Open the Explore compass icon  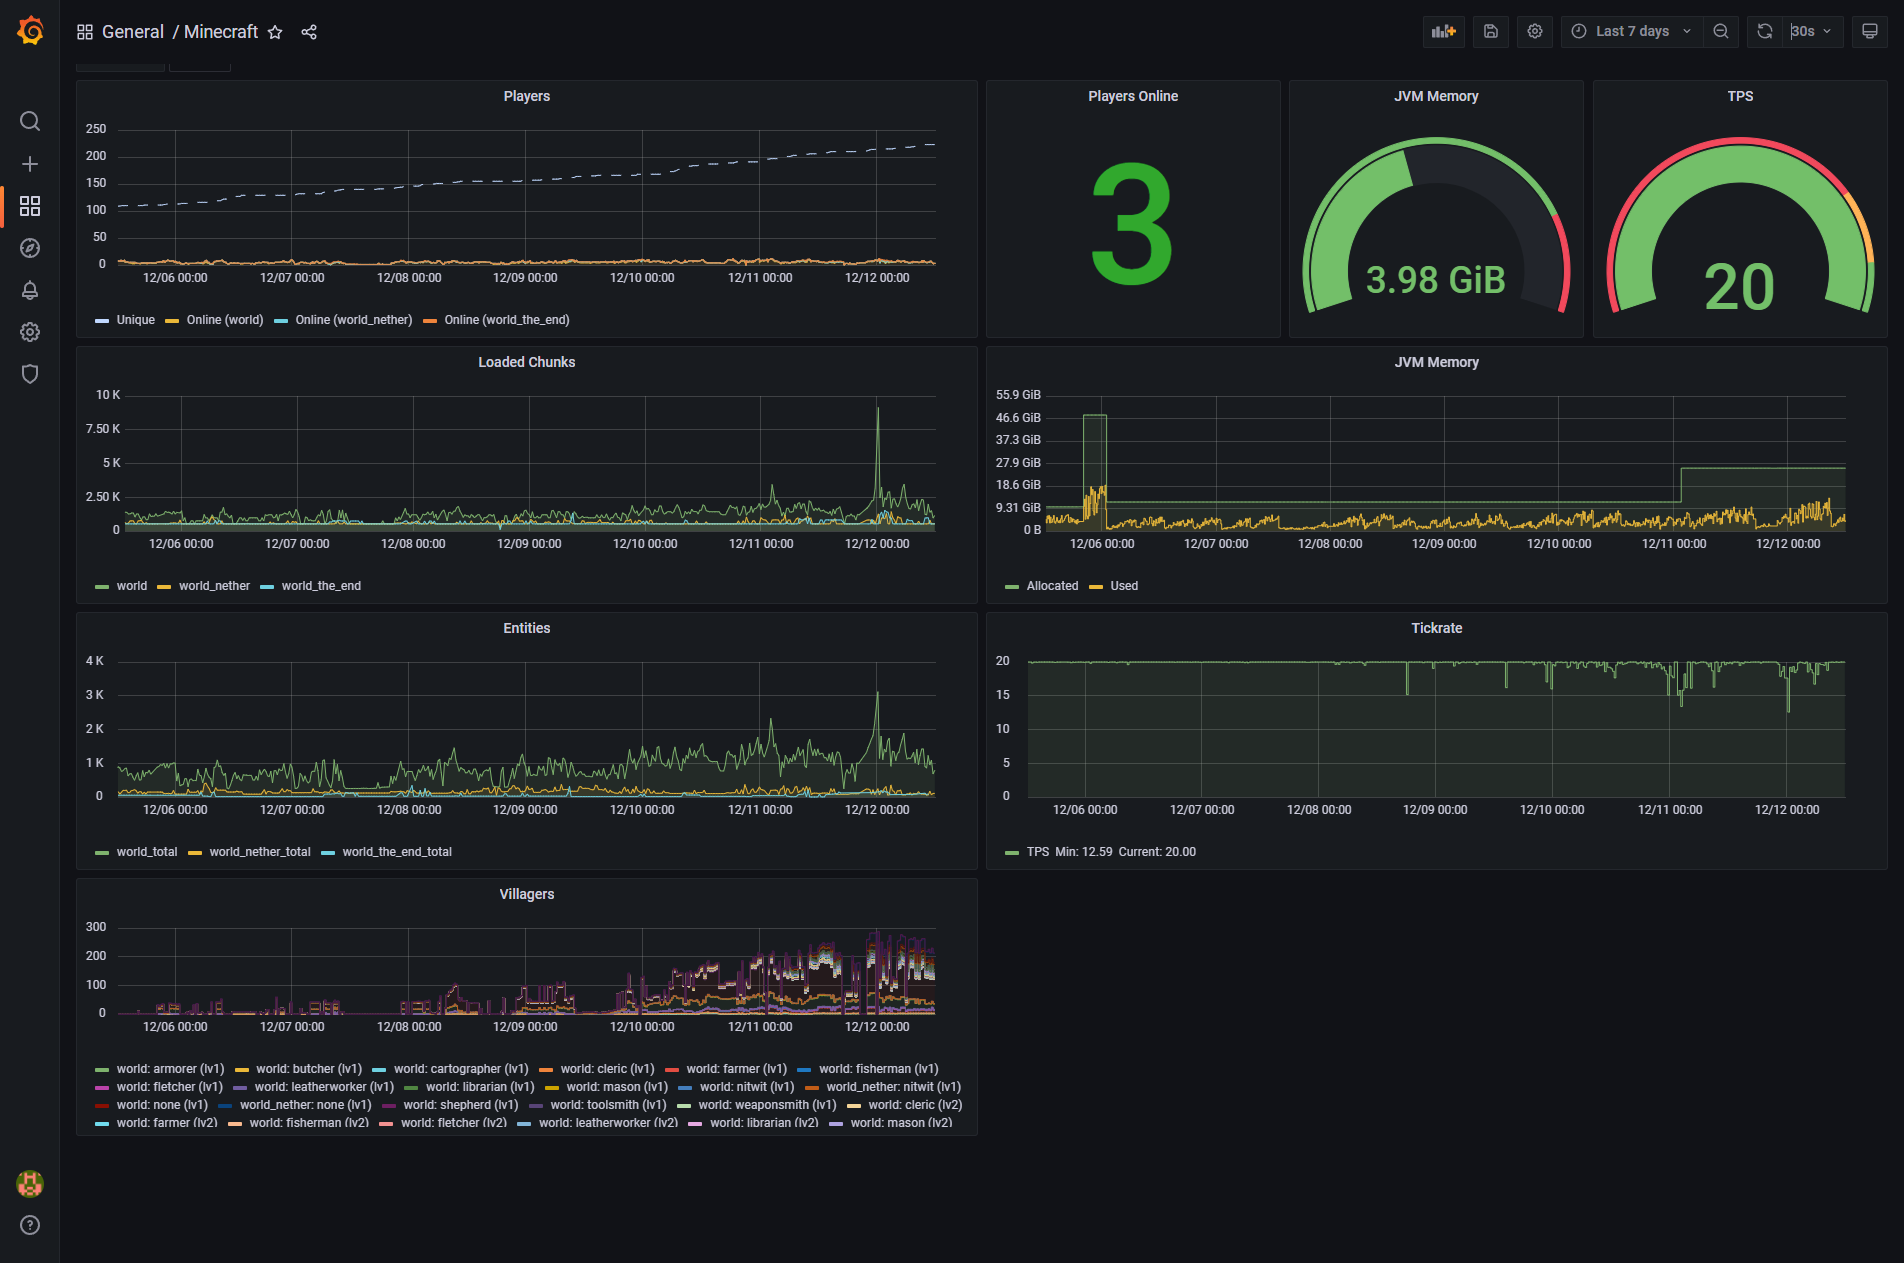30,248
